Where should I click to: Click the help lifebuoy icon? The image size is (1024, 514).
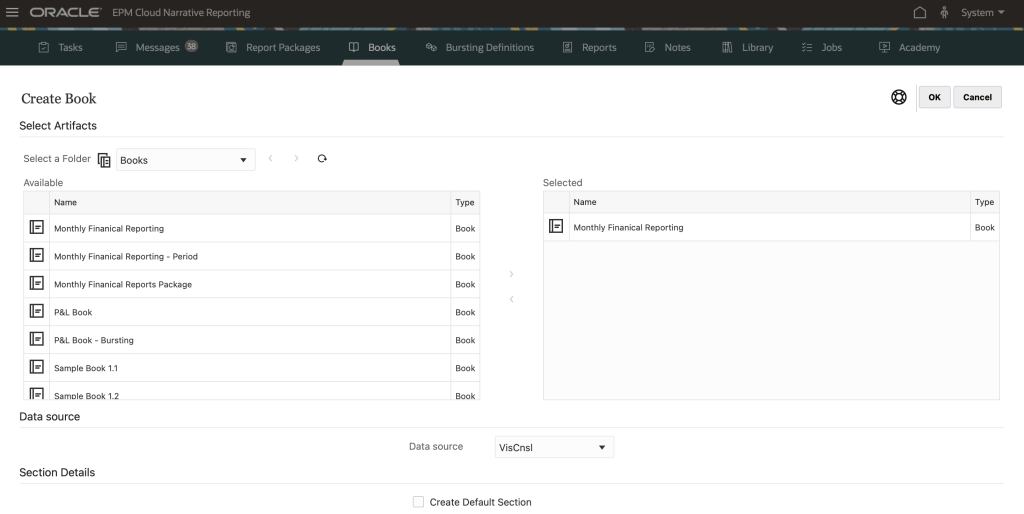pos(899,97)
